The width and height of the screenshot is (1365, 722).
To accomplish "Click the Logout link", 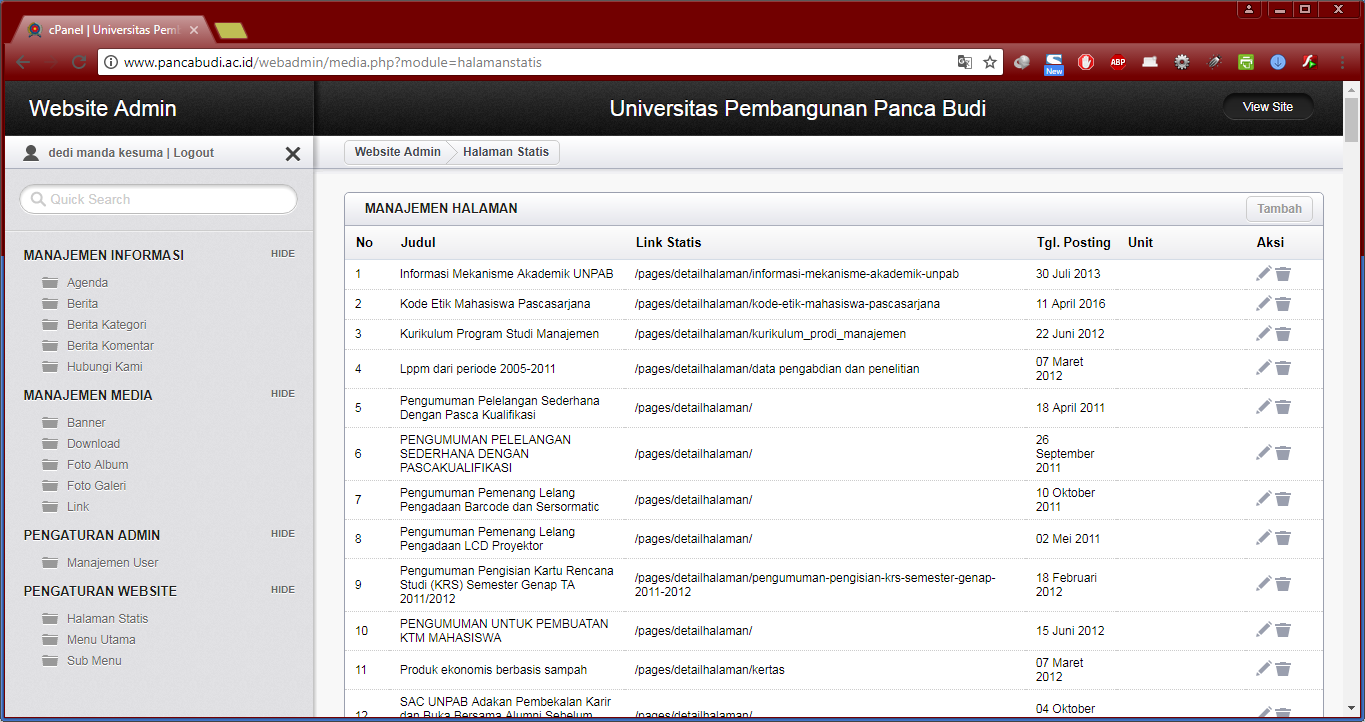I will (x=194, y=153).
